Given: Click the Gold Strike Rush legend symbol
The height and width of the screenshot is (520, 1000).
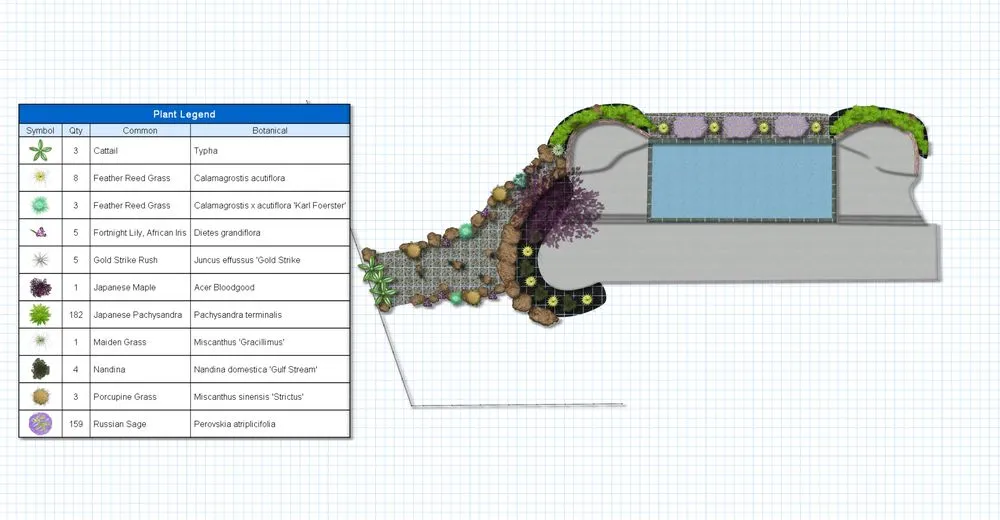Looking at the screenshot, I should point(40,260).
